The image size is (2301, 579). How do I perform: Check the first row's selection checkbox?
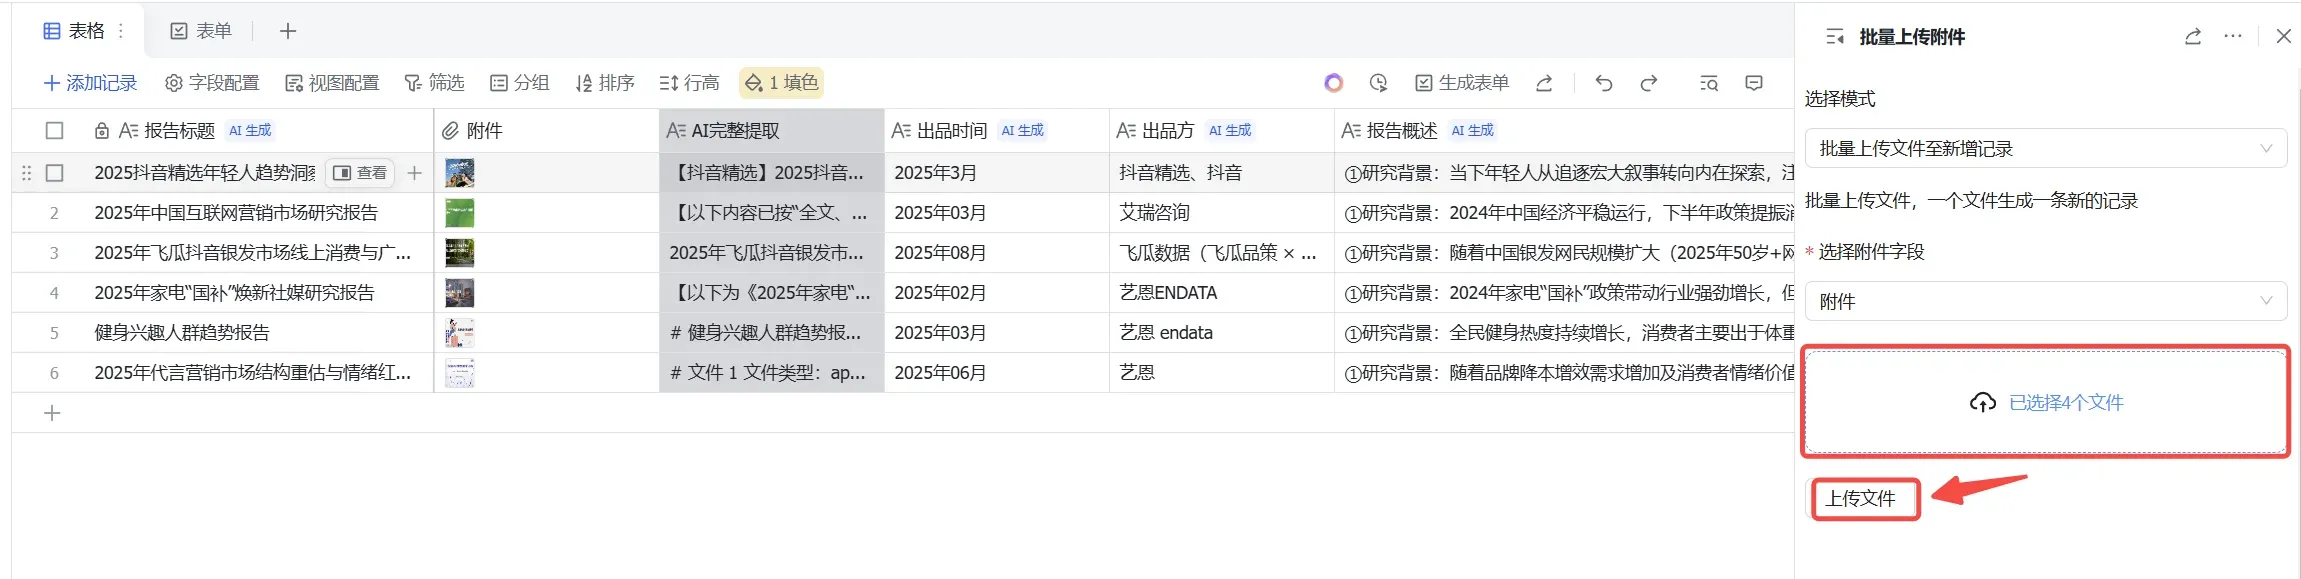pos(54,173)
